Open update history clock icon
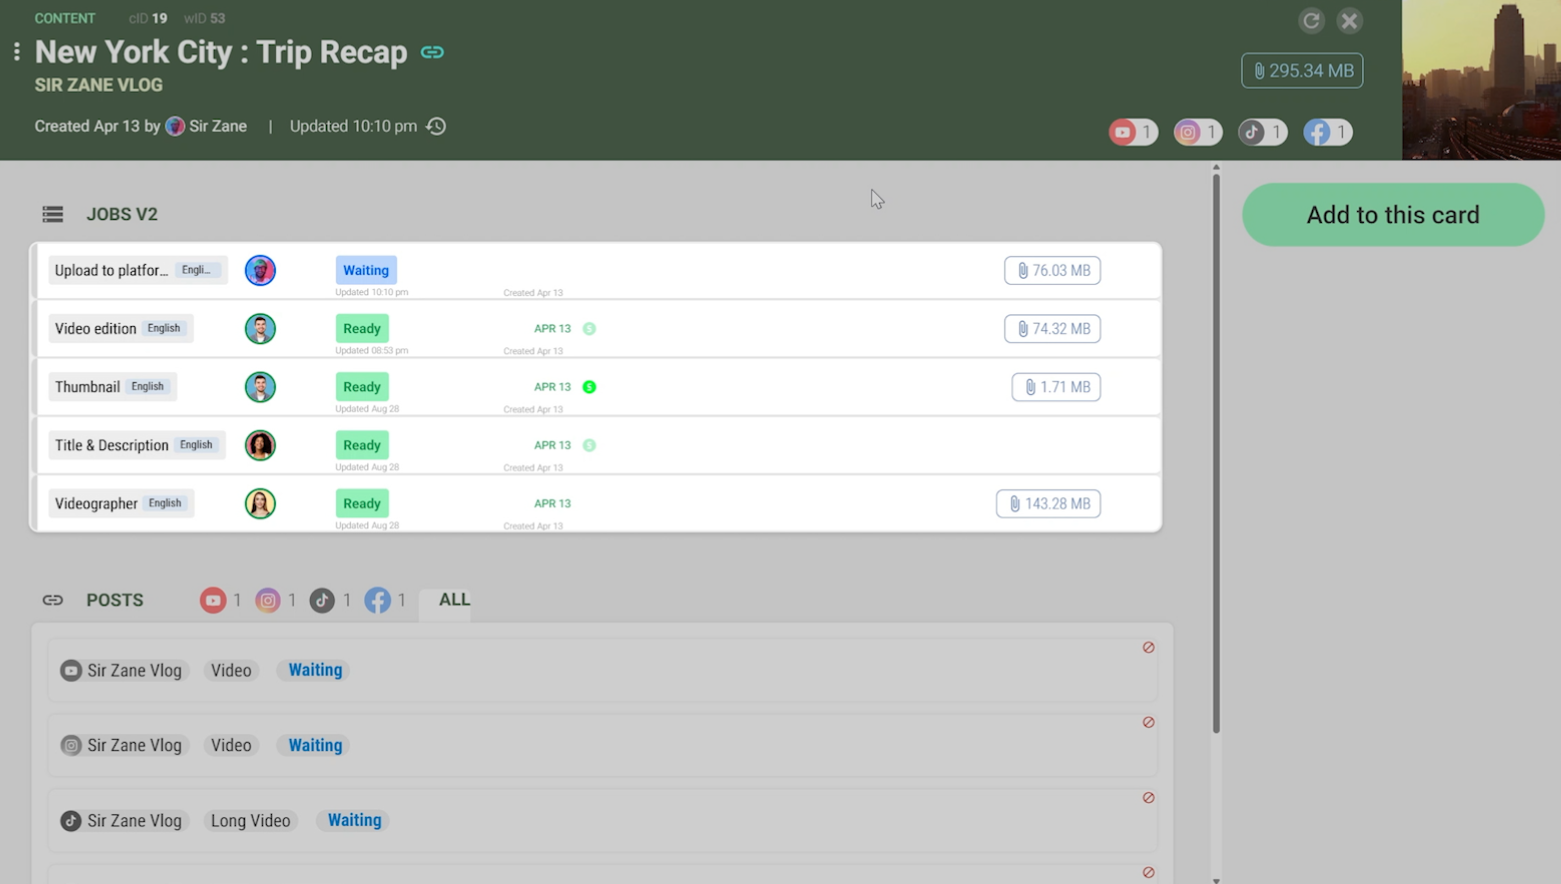The image size is (1561, 884). [436, 126]
